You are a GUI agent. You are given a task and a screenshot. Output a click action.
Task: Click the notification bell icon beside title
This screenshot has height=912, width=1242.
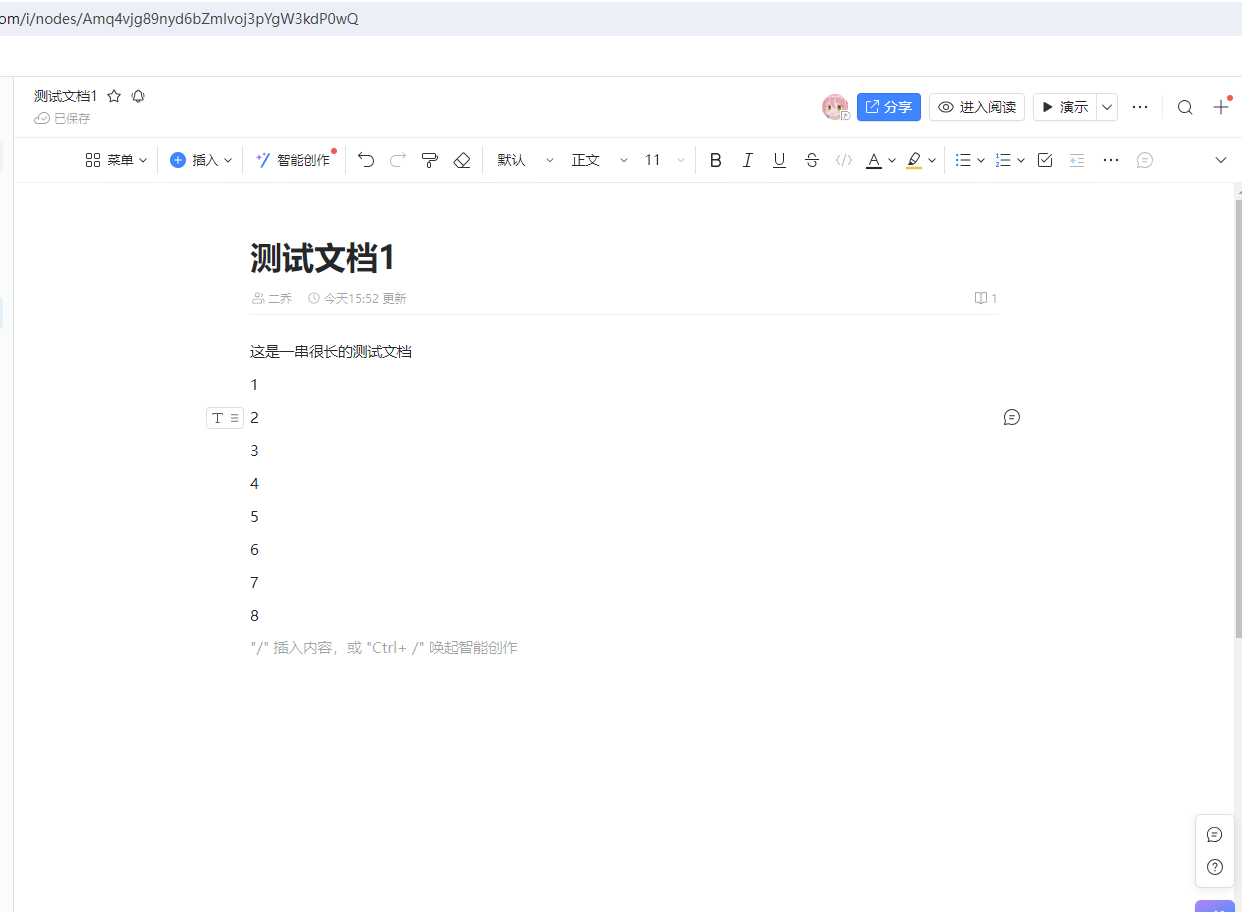point(138,96)
